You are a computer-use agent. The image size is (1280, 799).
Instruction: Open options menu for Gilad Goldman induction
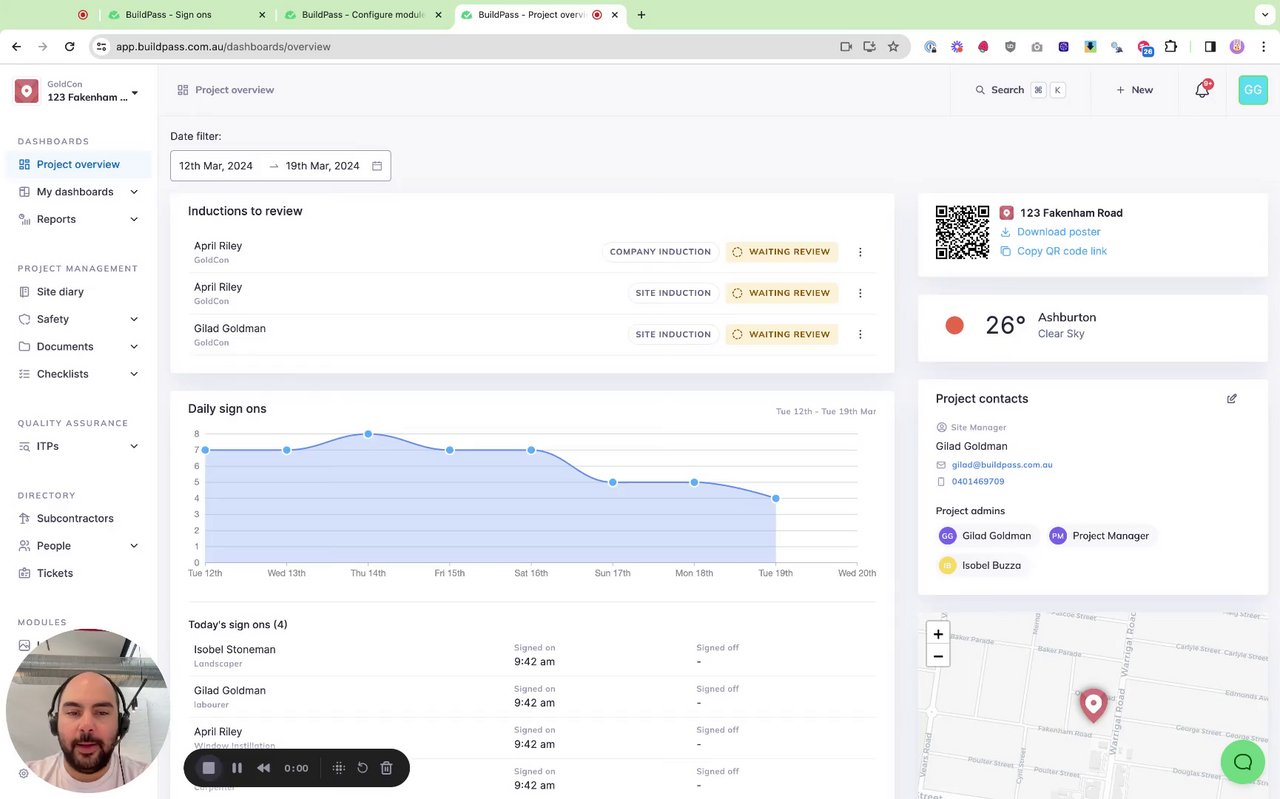(x=860, y=334)
